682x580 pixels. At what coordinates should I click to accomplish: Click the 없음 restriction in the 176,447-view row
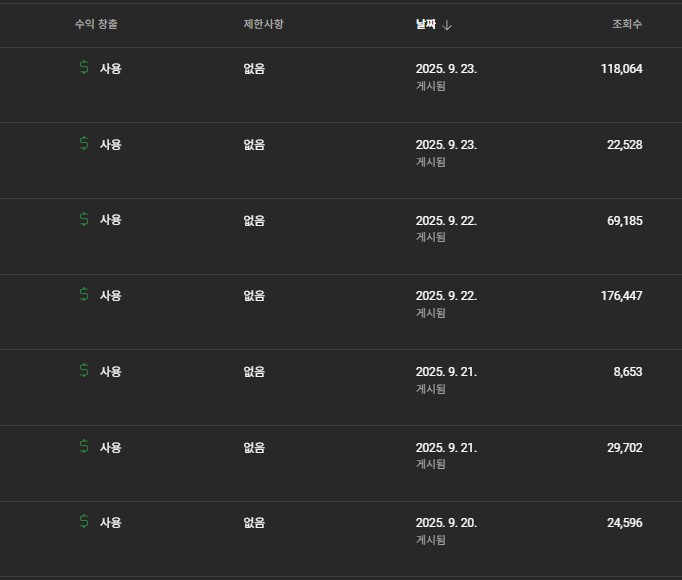254,296
